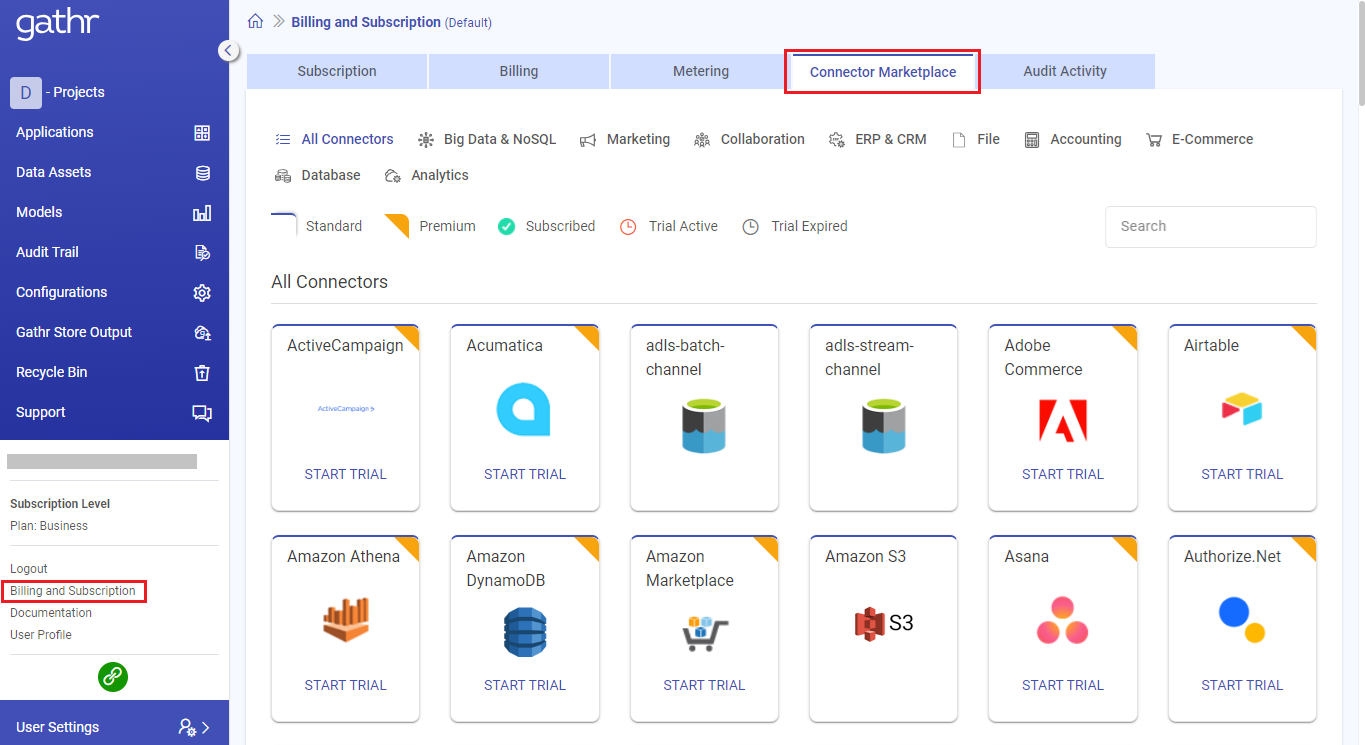Switch to the Billing tab

pyautogui.click(x=519, y=71)
